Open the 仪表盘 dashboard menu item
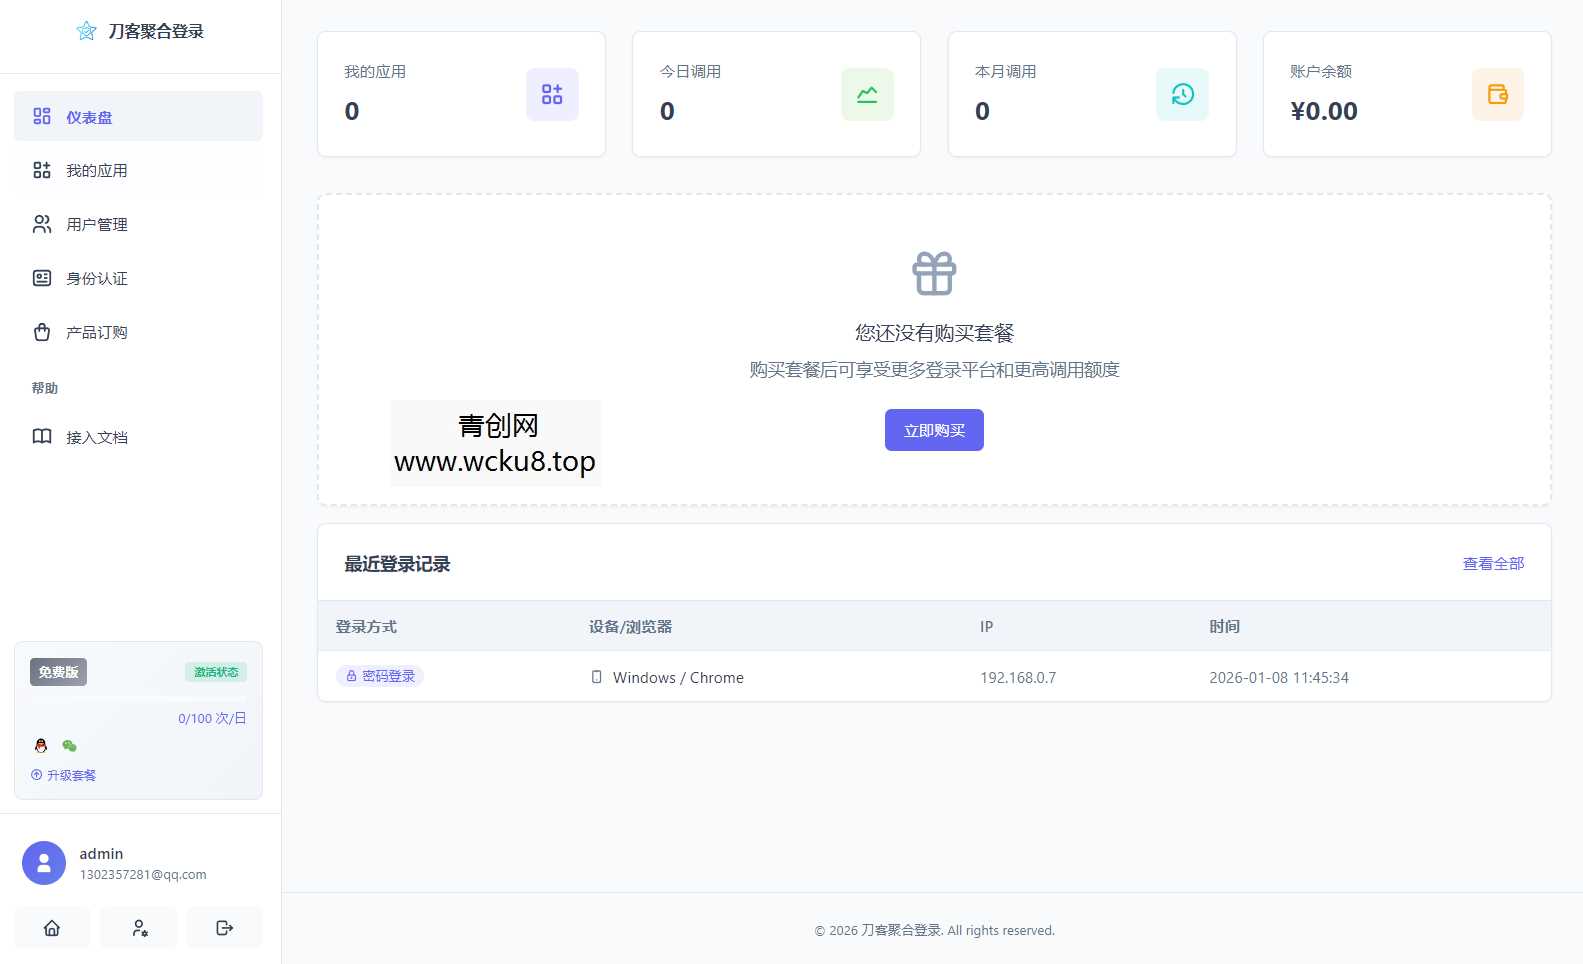The image size is (1583, 964). 138,116
